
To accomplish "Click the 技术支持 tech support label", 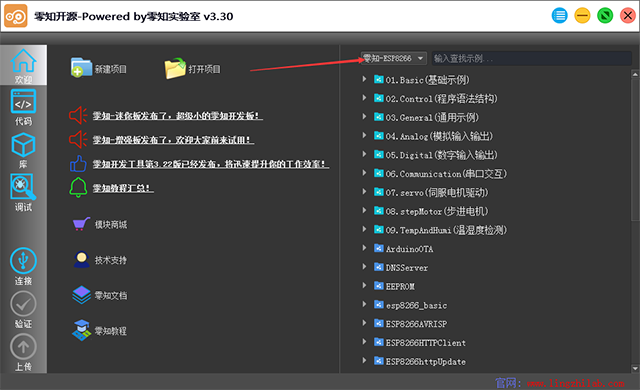I will coord(111,260).
